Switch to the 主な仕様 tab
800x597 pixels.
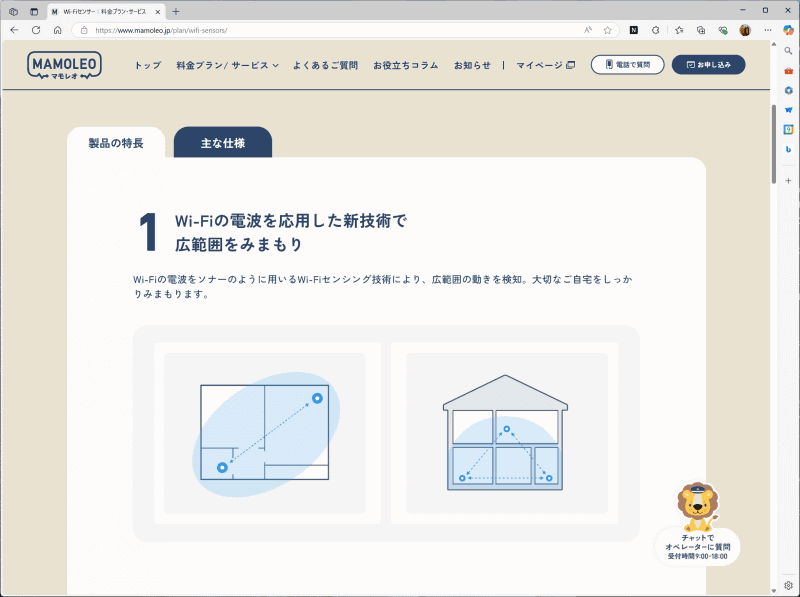(x=221, y=142)
